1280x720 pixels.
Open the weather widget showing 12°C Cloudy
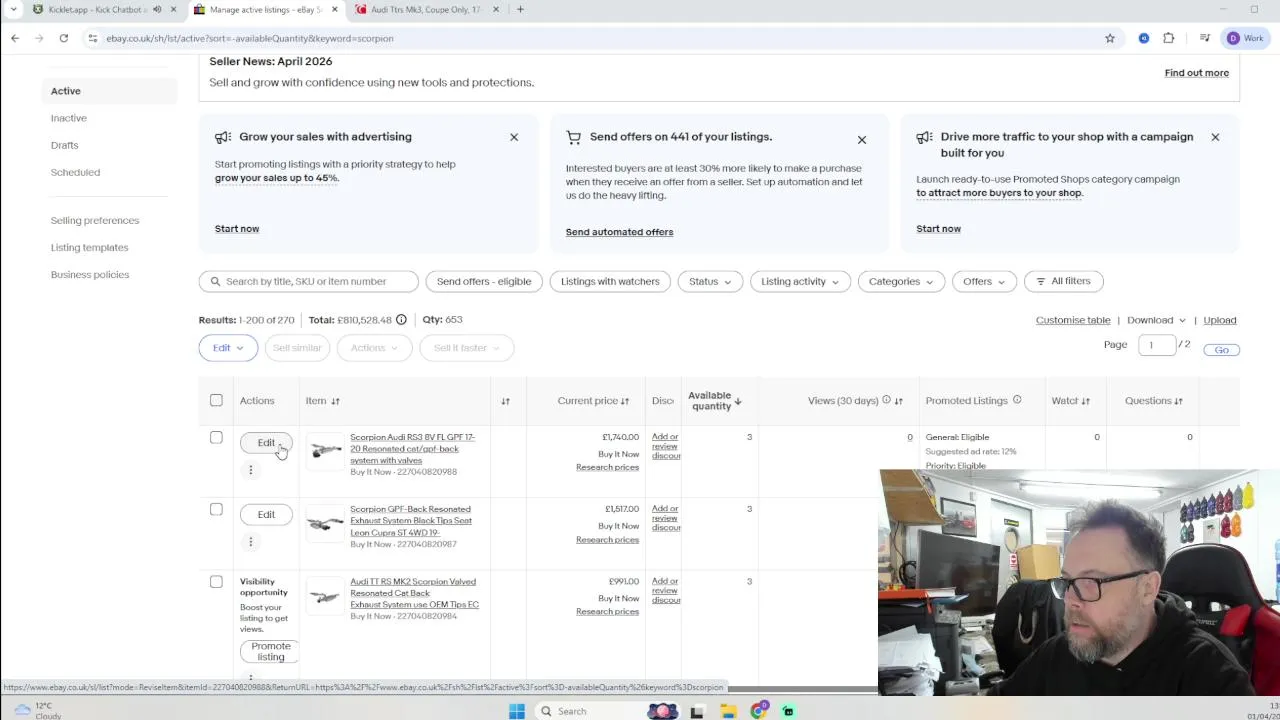click(x=37, y=710)
